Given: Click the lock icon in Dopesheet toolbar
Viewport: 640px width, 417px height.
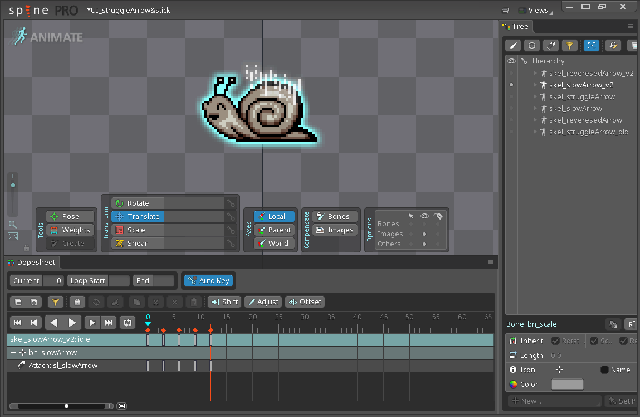Looking at the screenshot, I should [77, 302].
